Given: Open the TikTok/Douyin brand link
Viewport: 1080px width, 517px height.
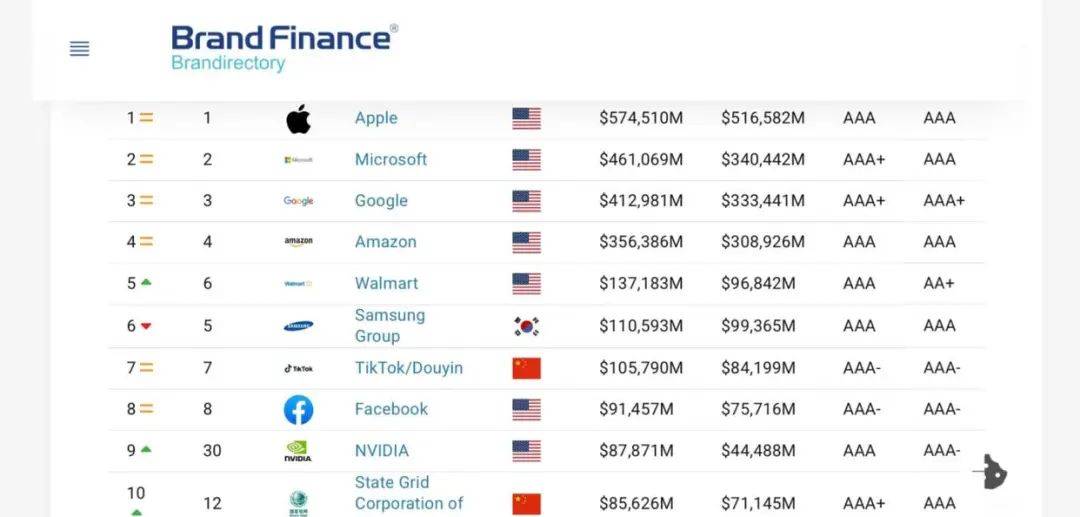Looking at the screenshot, I should tap(408, 368).
